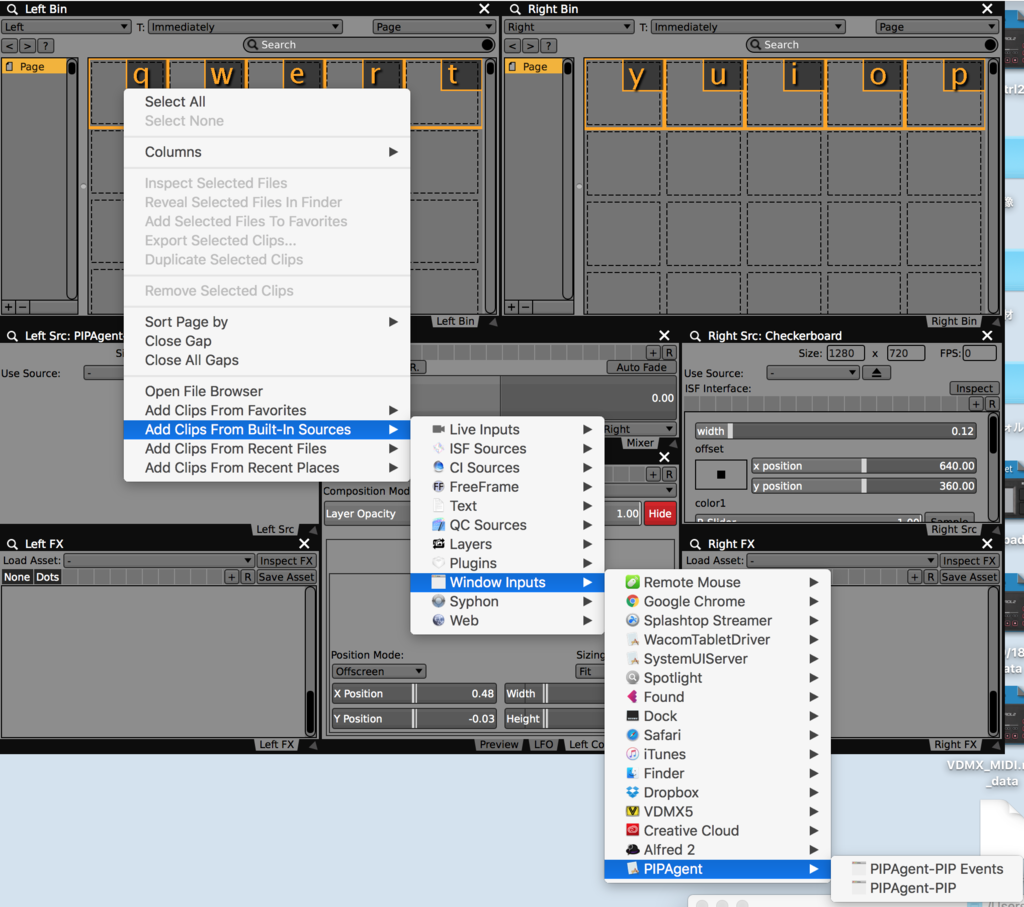
Task: Click the Inspect button in Right Src
Action: coord(974,388)
